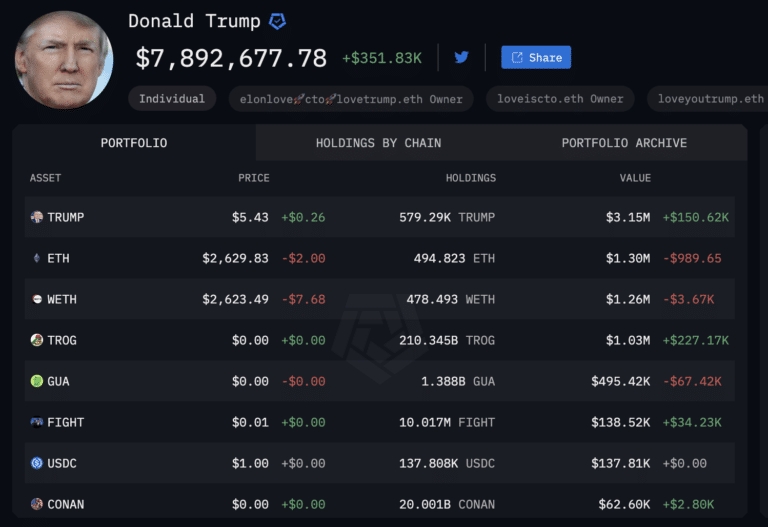This screenshot has width=768, height=527.
Task: Click the PRICE column header
Action: pyautogui.click(x=254, y=178)
